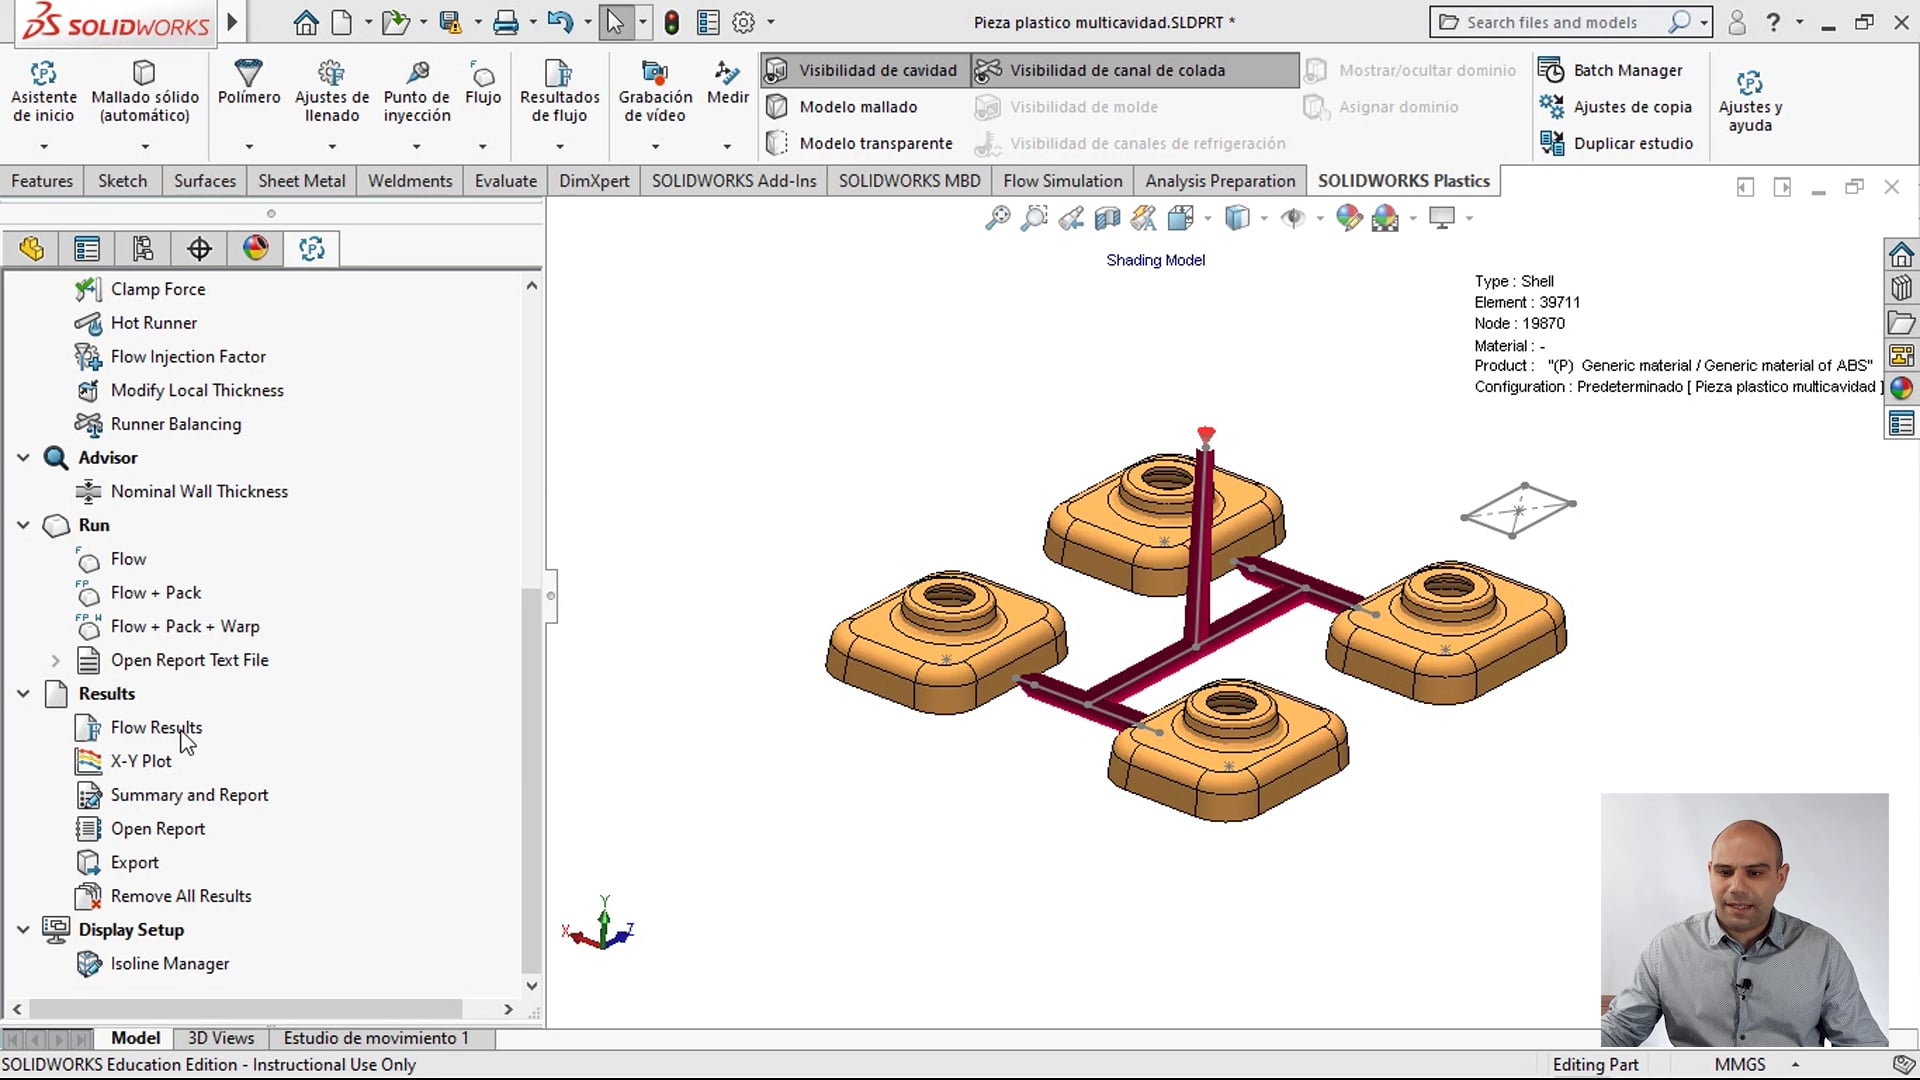Expand the SOLIDWORKS menu flyout arrow
Viewport: 1920px width, 1080px height.
point(232,21)
